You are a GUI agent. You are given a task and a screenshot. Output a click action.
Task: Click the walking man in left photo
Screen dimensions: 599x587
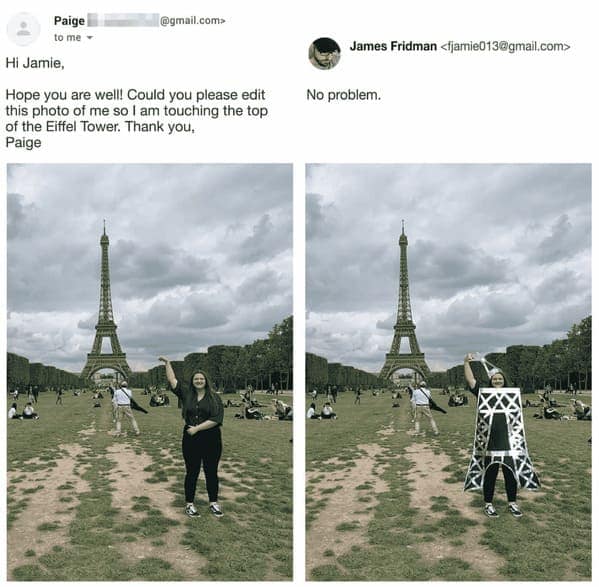click(125, 408)
